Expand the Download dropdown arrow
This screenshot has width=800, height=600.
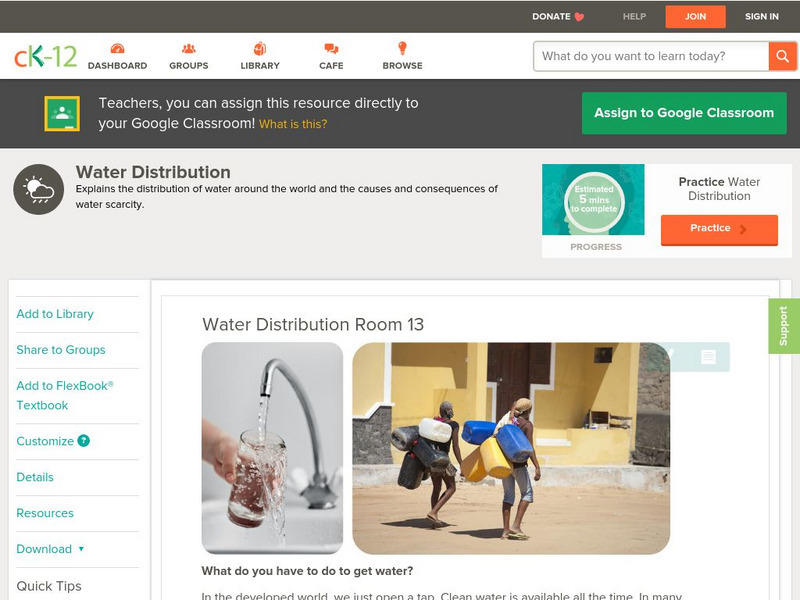point(81,549)
